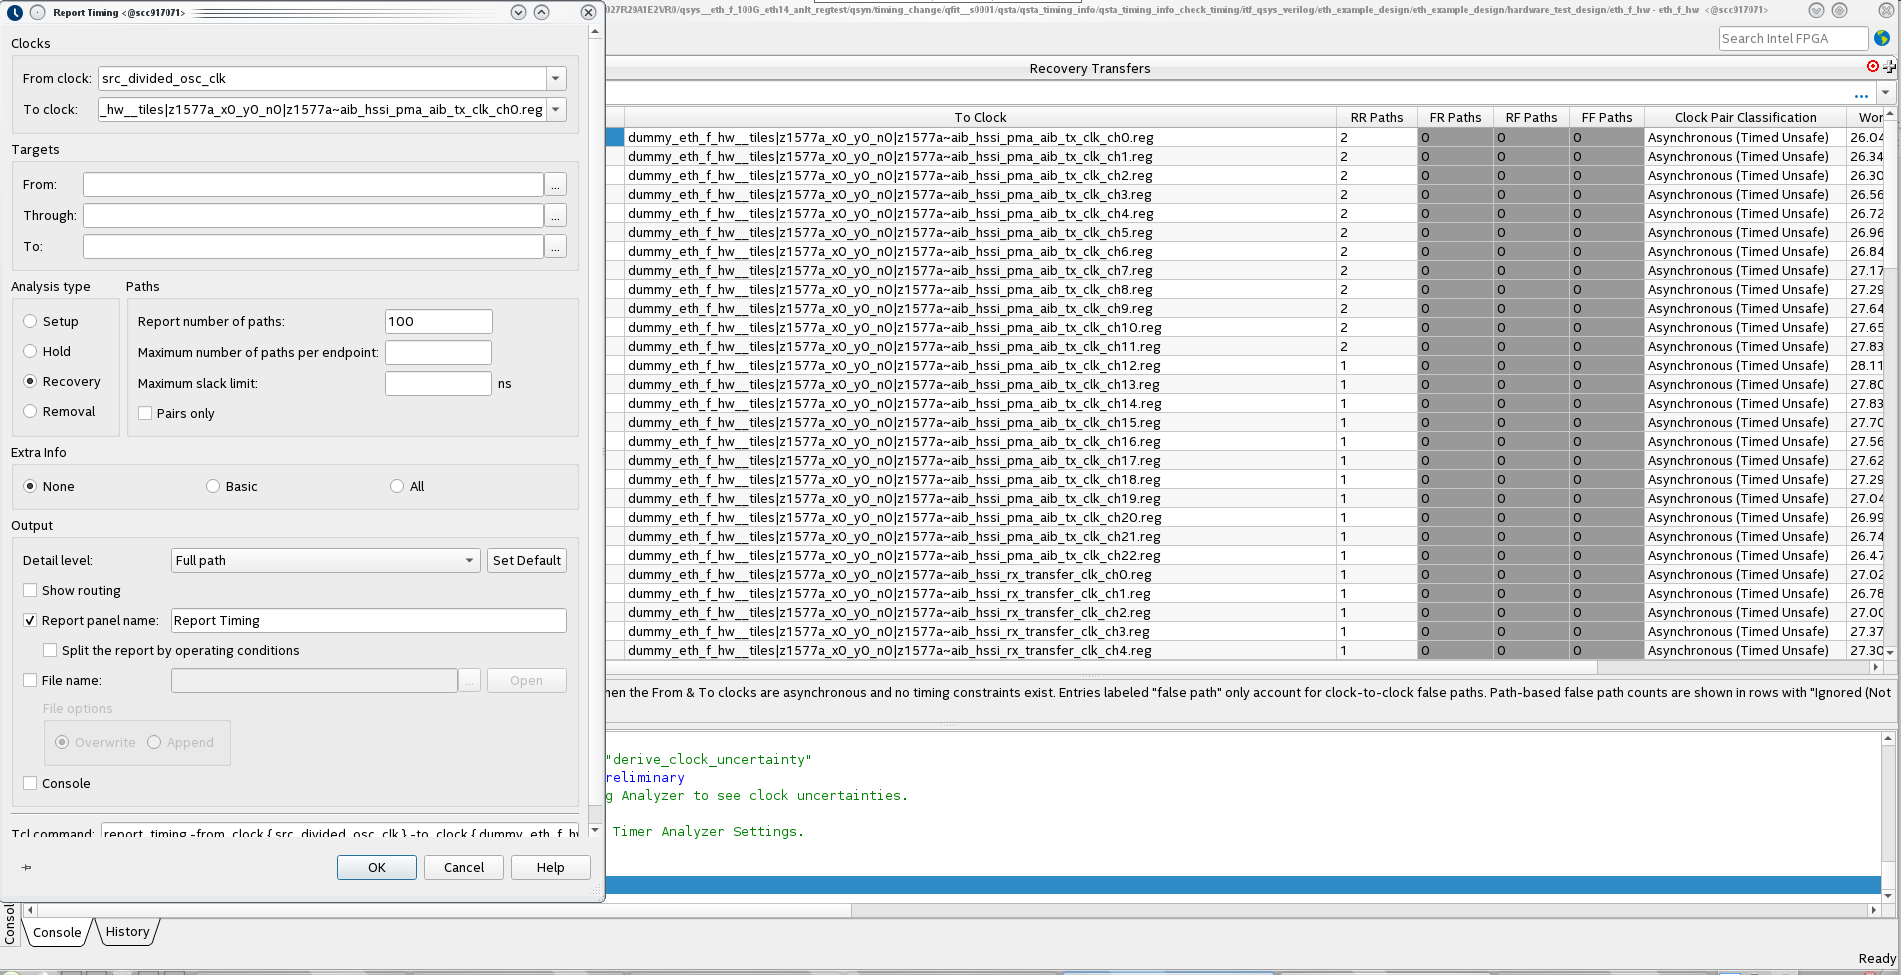The width and height of the screenshot is (1901, 975).
Task: Open the browse button for the Through target
Action: click(556, 216)
